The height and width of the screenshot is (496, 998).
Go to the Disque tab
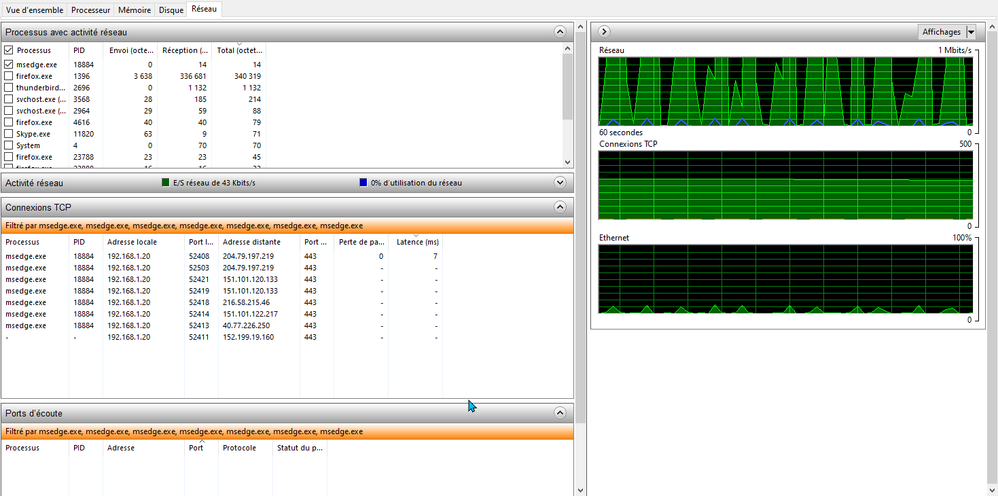tap(172, 8)
